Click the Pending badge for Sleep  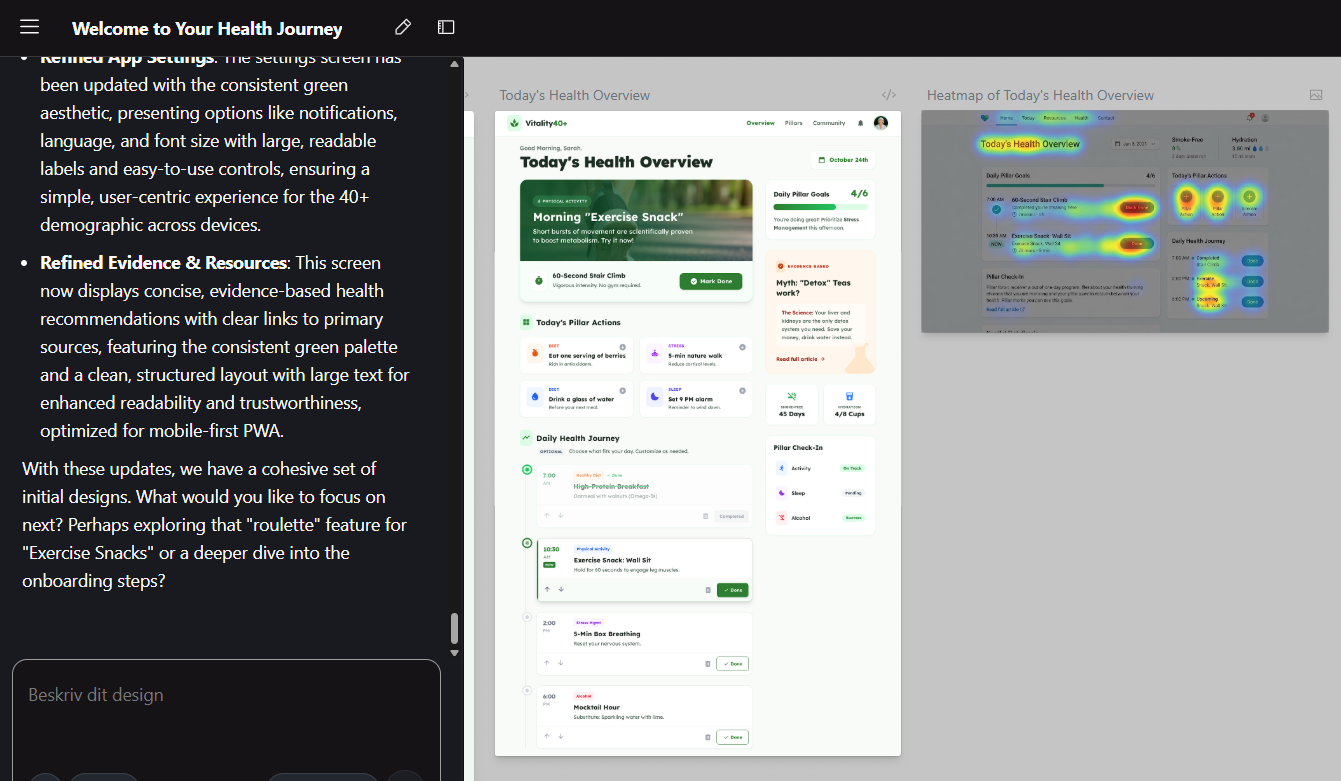click(853, 493)
